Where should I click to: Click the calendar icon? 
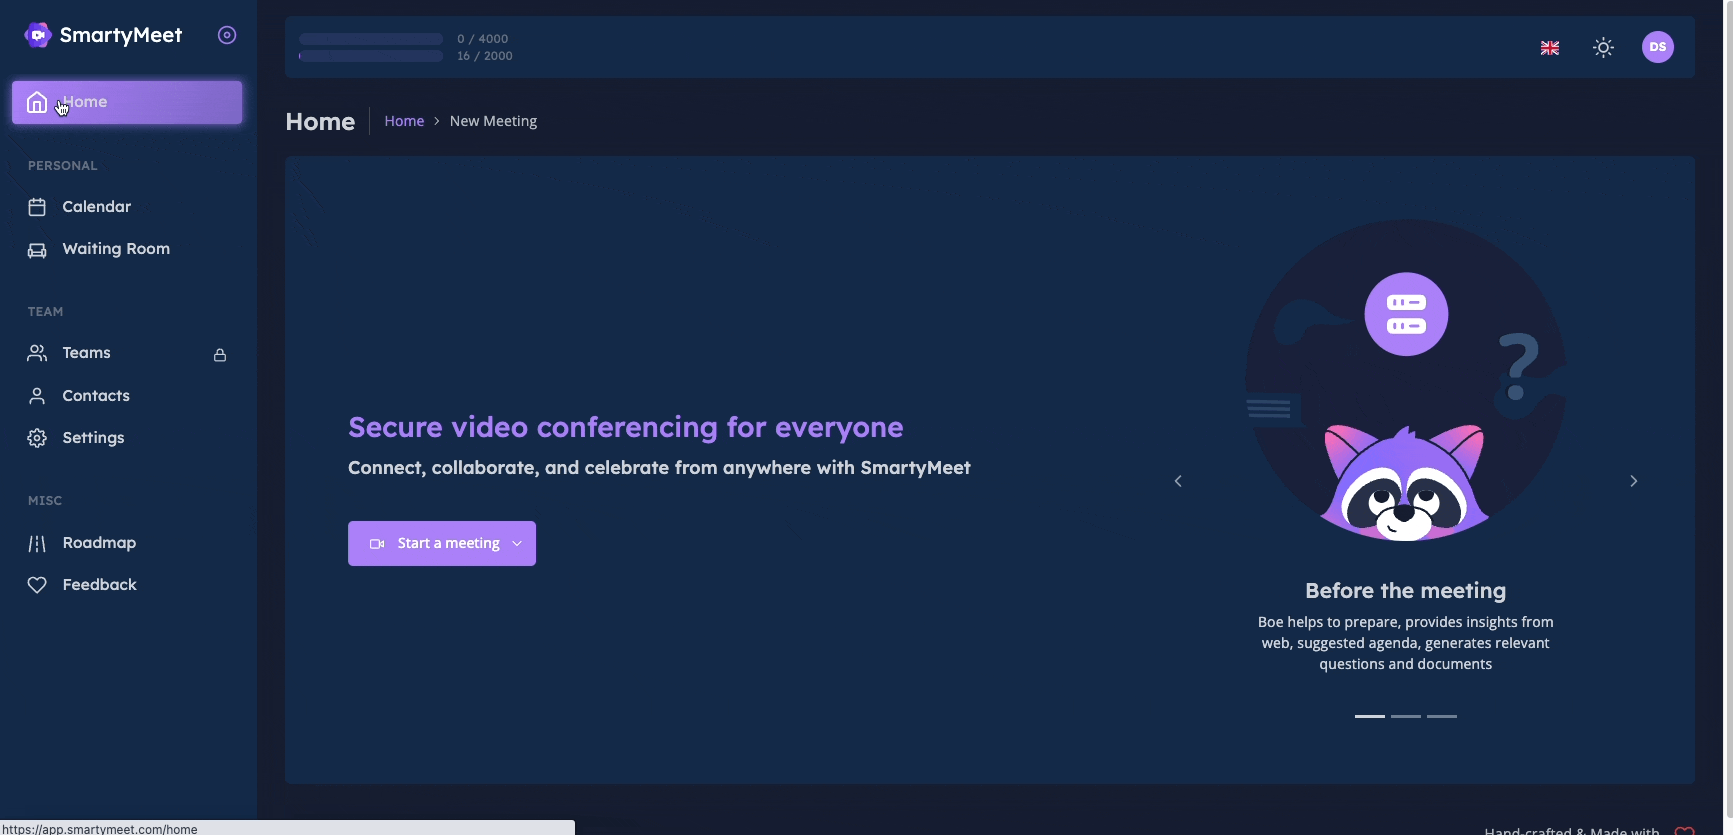pyautogui.click(x=37, y=207)
